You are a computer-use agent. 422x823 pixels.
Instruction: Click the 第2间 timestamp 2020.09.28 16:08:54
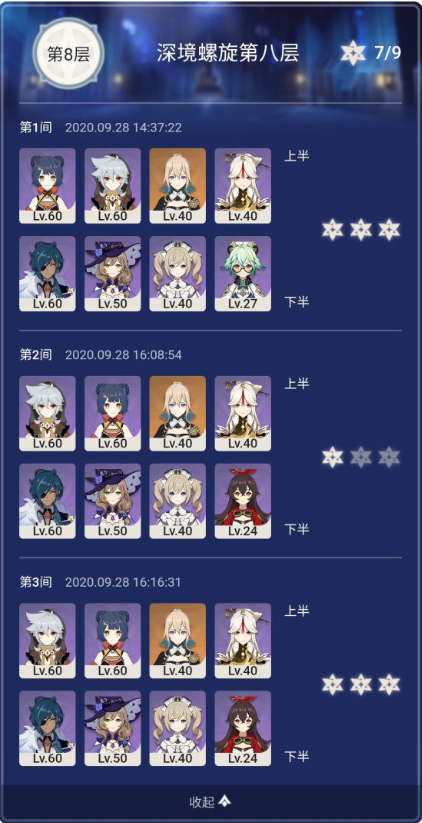[123, 355]
